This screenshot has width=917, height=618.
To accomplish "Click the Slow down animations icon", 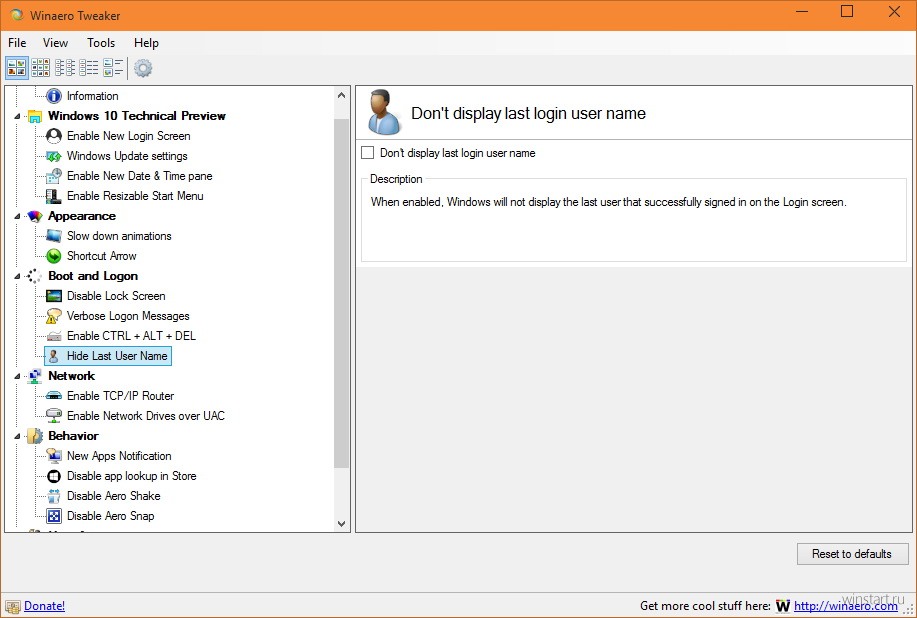I will 54,236.
